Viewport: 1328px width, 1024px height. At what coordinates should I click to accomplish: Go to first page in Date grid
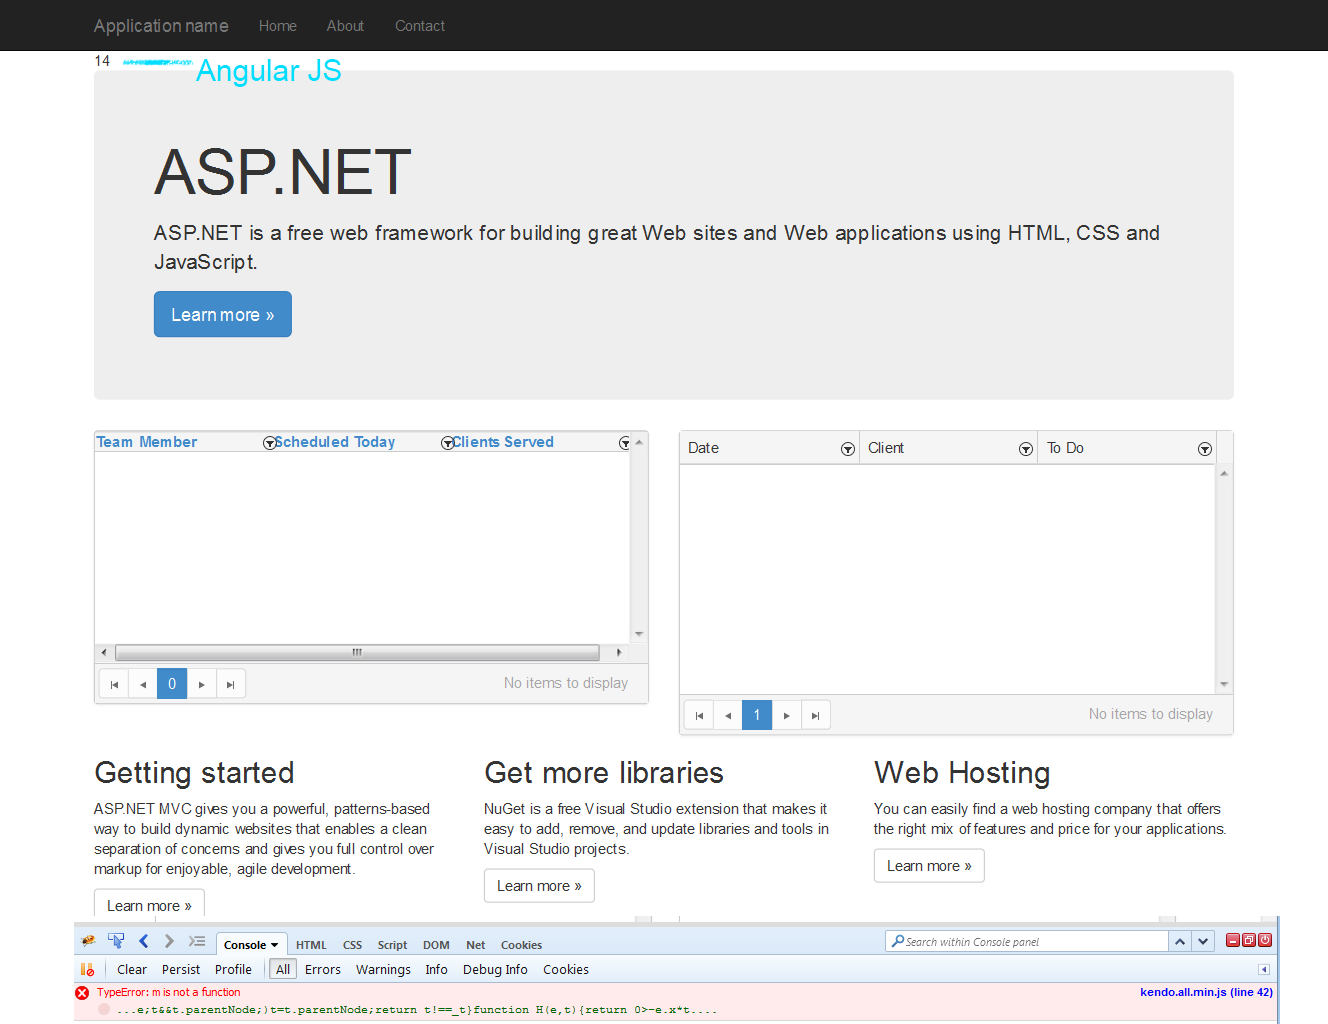click(x=699, y=715)
